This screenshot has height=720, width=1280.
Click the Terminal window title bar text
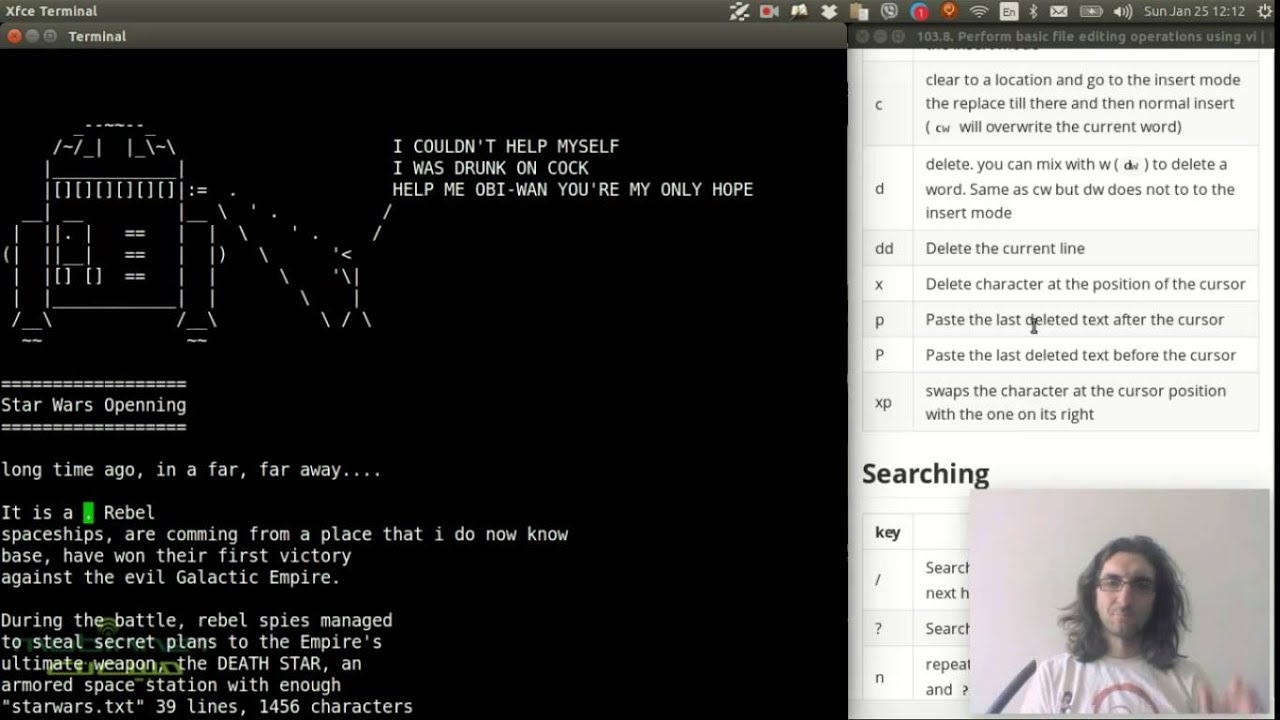coord(97,36)
